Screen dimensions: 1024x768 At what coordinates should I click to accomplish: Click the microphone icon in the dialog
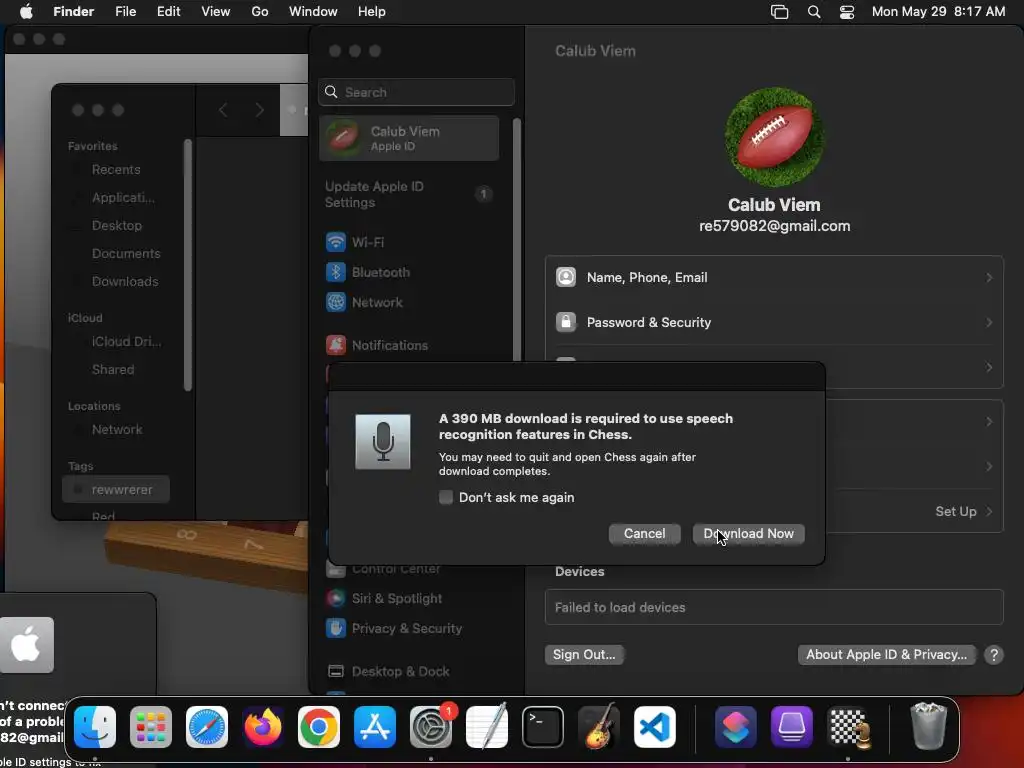click(x=383, y=441)
